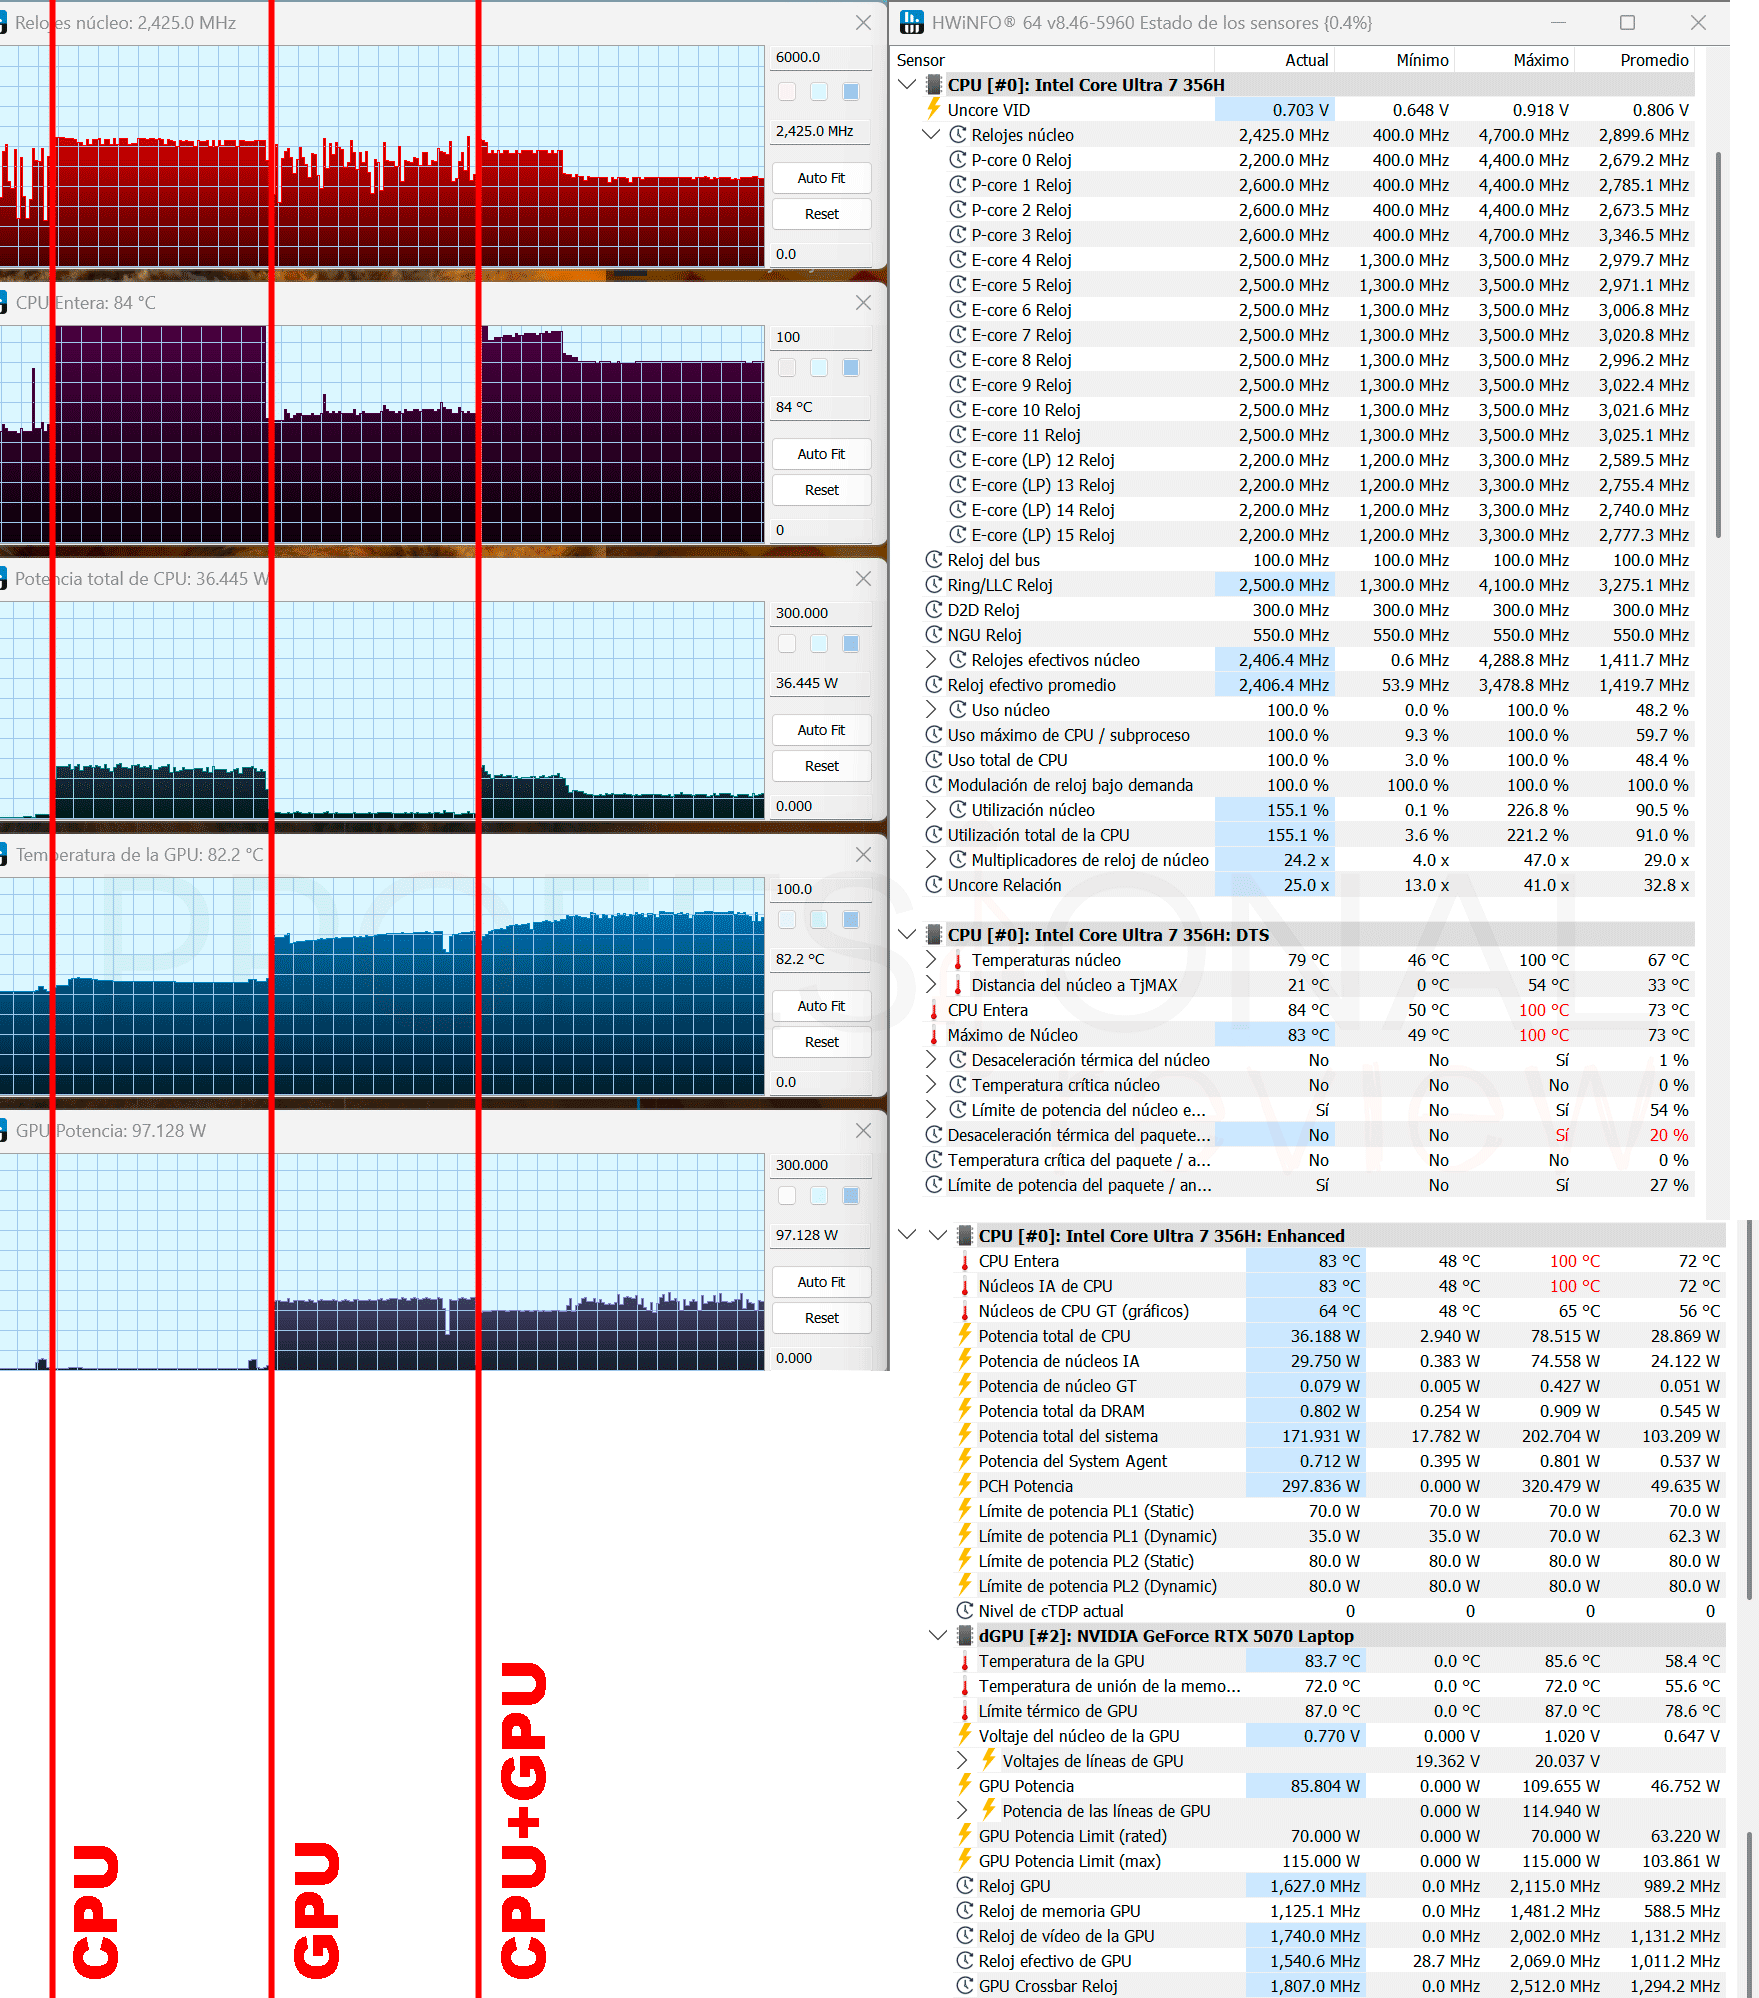Collapse the Relojes núcleo tree group
The height and width of the screenshot is (1998, 1759).
[931, 134]
